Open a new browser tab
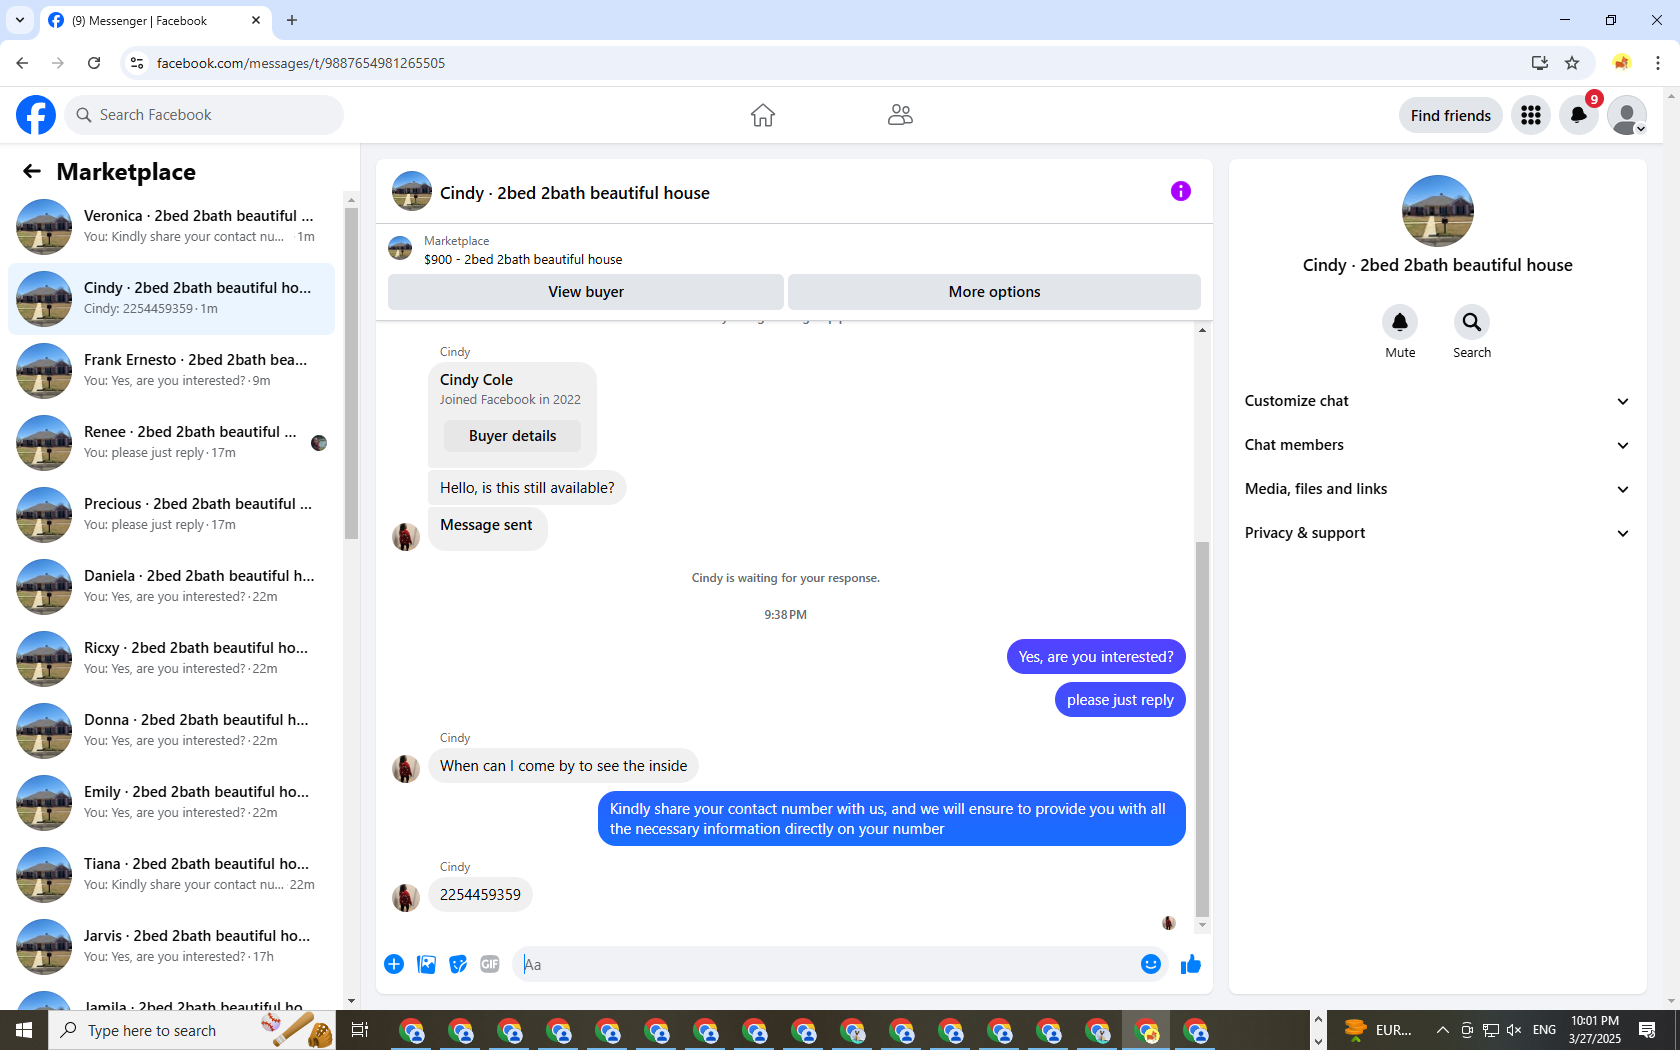Image resolution: width=1680 pixels, height=1050 pixels. 292,20
